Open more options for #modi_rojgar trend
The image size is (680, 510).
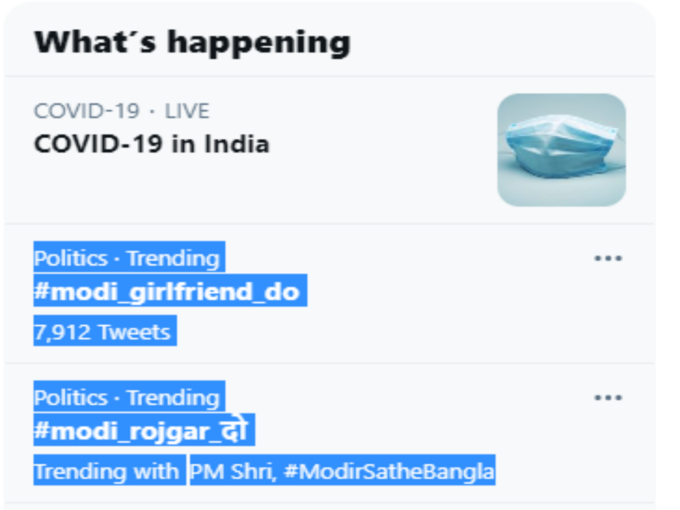click(x=608, y=398)
